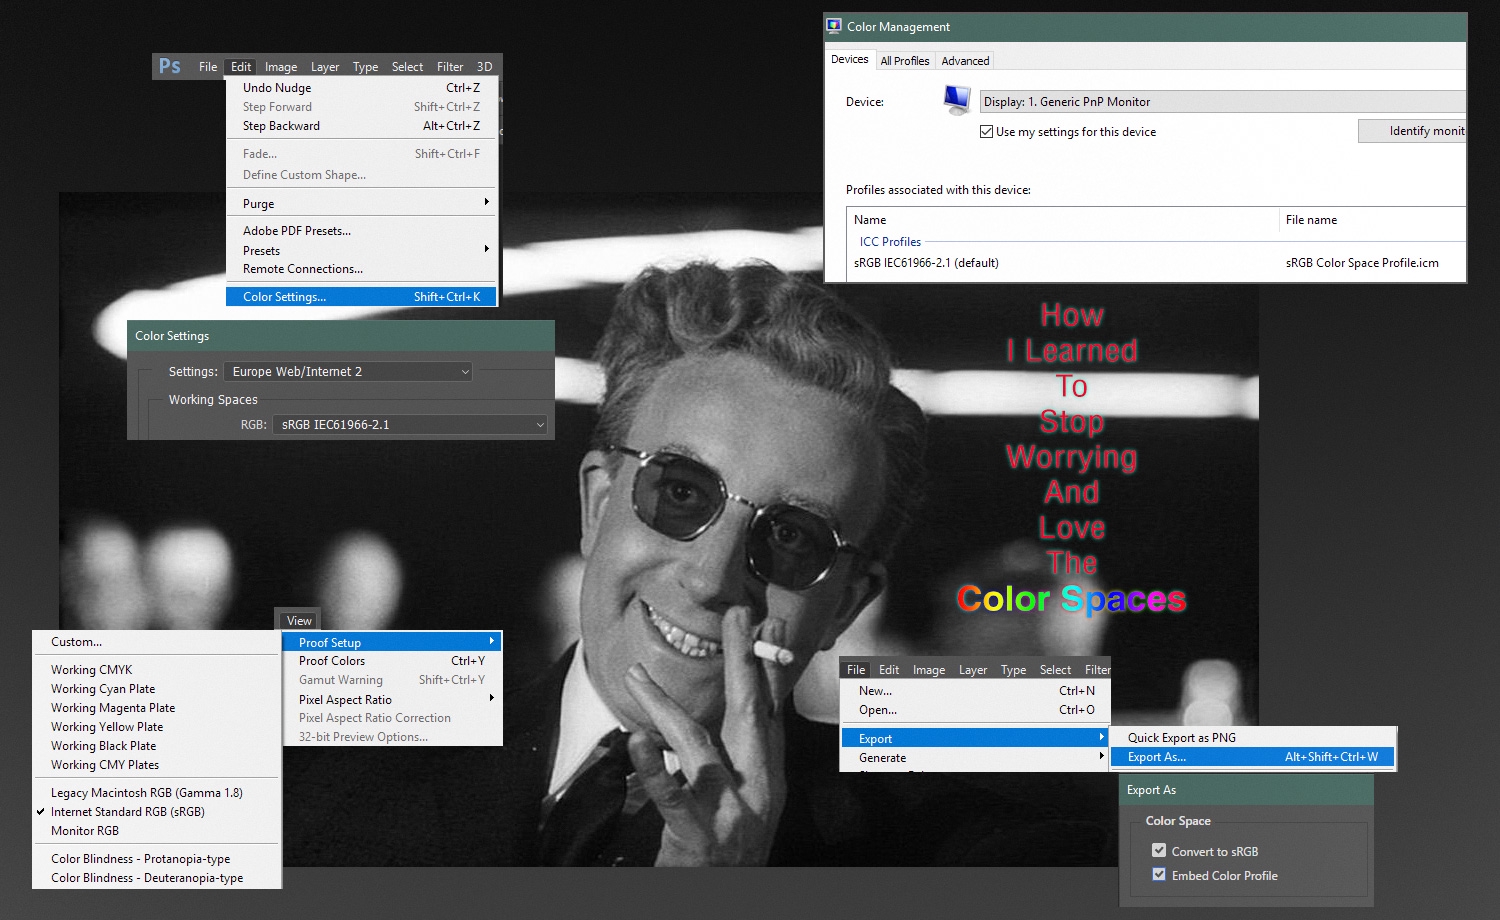Viewport: 1500px width, 920px height.
Task: Choose Open... from the File menu
Action: tap(975, 710)
